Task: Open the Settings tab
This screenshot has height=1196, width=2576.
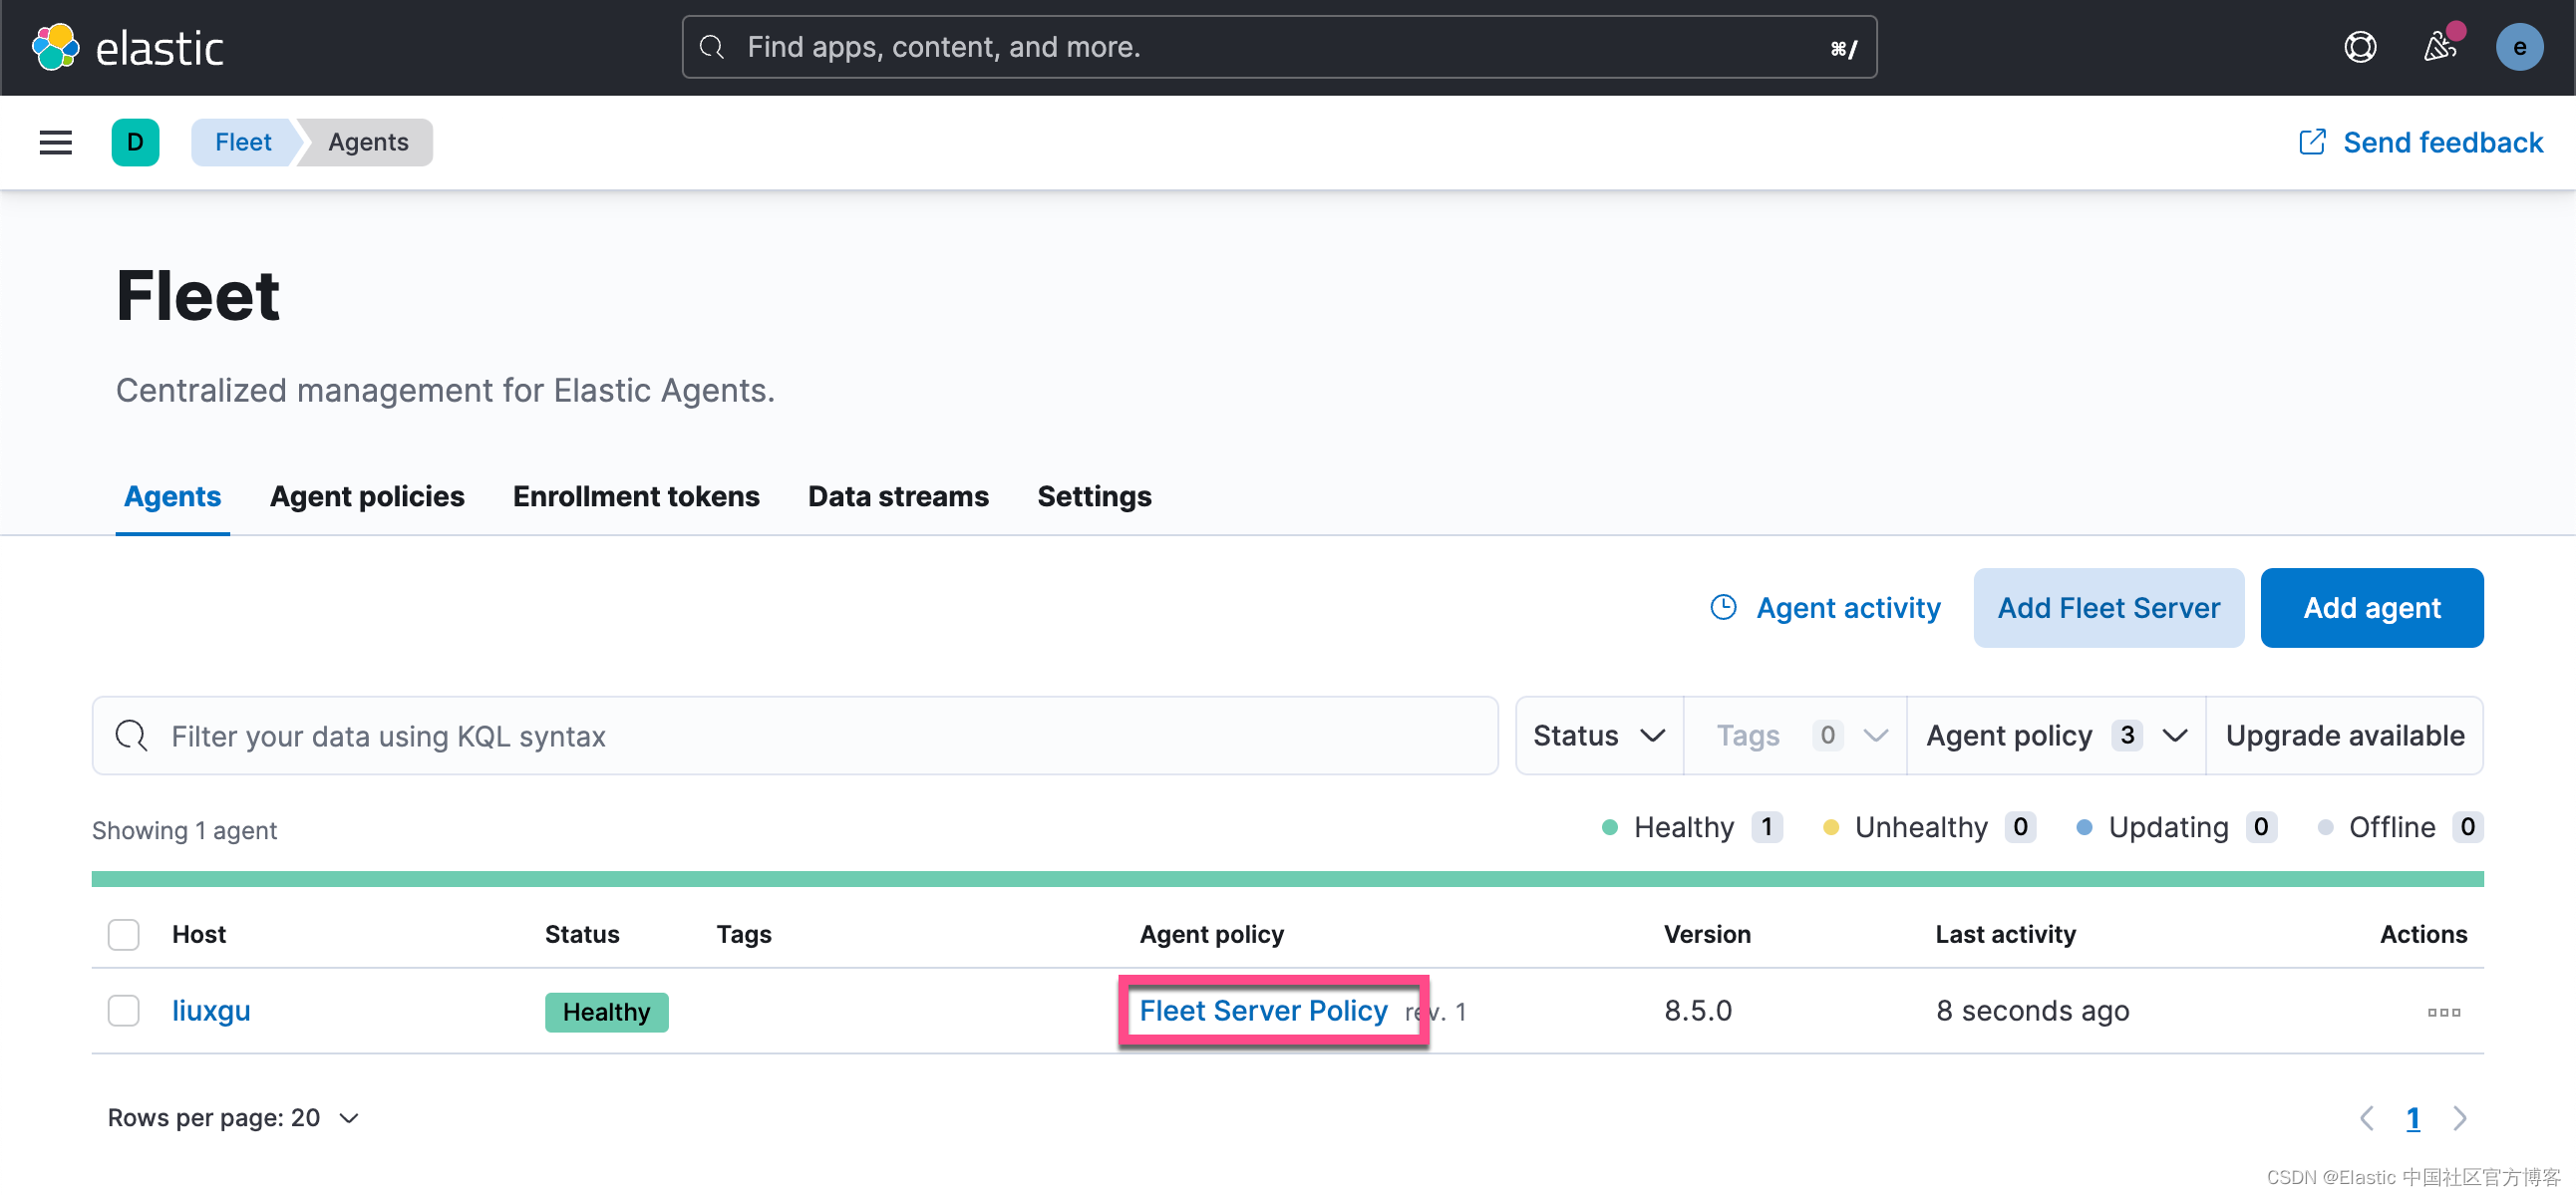Action: (x=1094, y=496)
